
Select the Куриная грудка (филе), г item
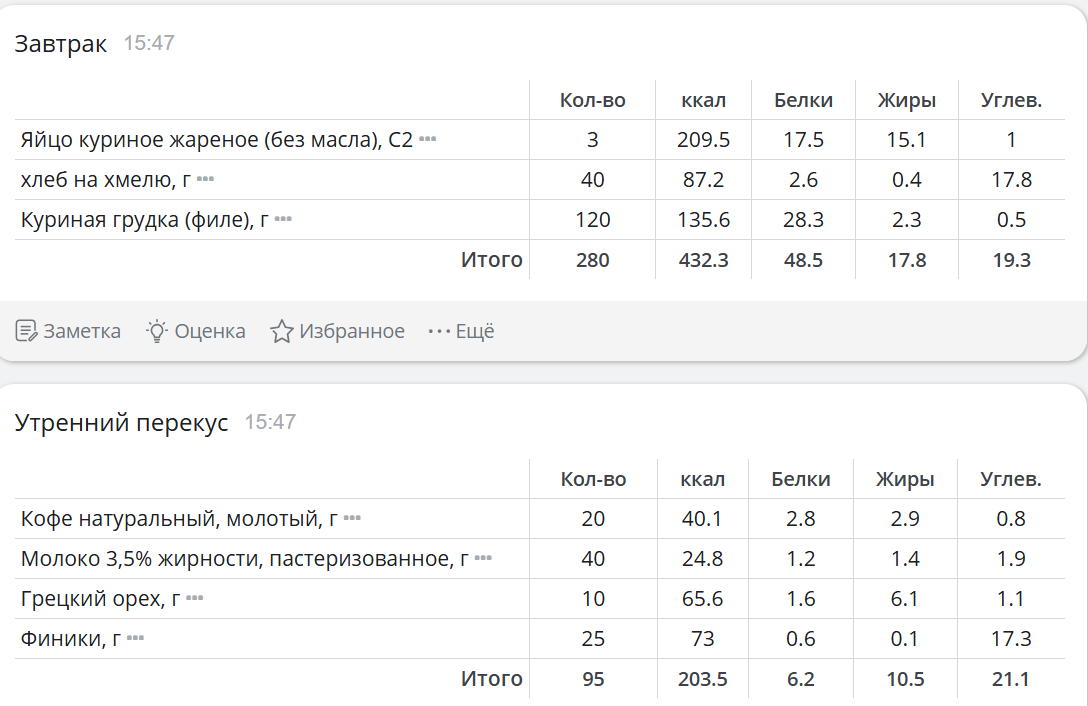coord(144,220)
